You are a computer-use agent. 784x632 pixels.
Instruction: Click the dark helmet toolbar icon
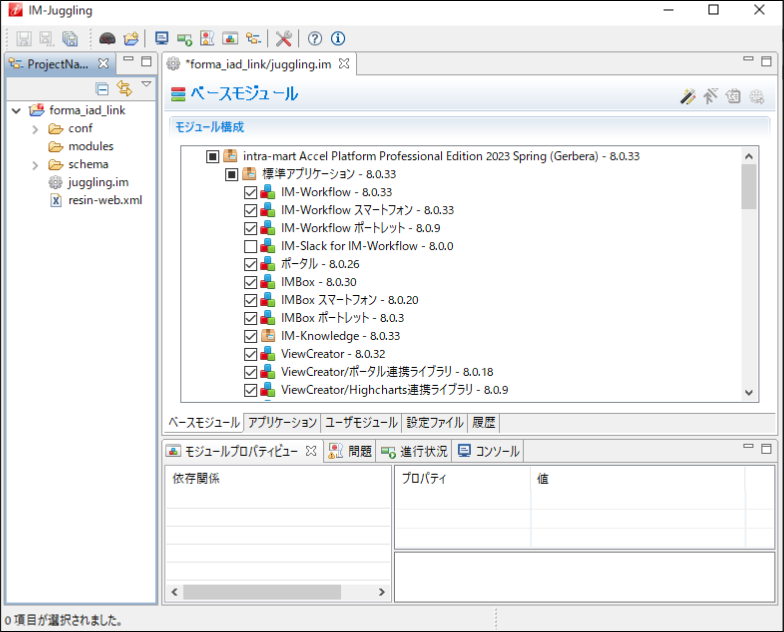(x=107, y=39)
